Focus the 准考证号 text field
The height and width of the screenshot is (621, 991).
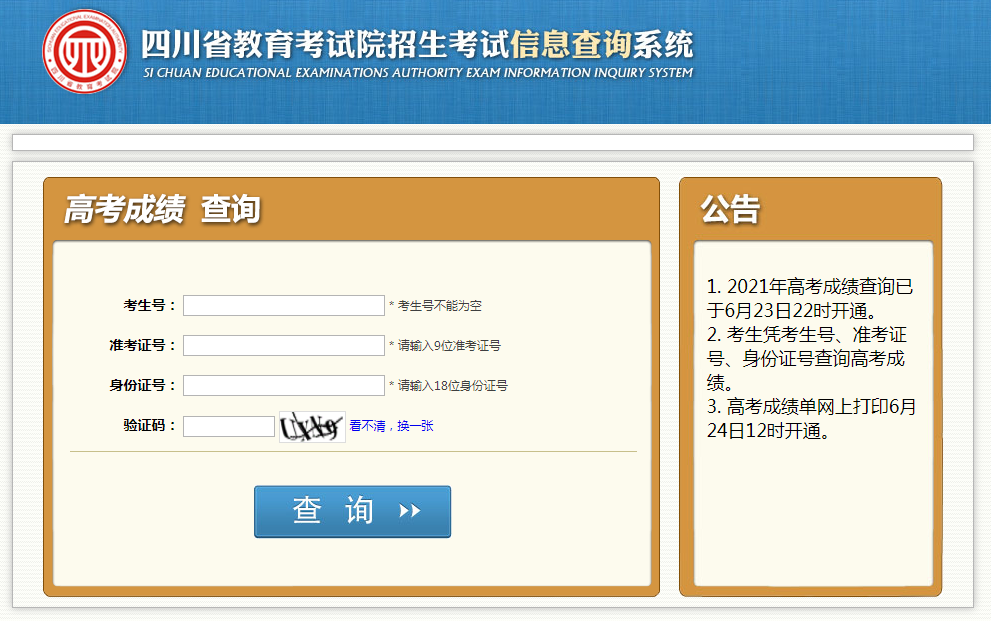(283, 345)
